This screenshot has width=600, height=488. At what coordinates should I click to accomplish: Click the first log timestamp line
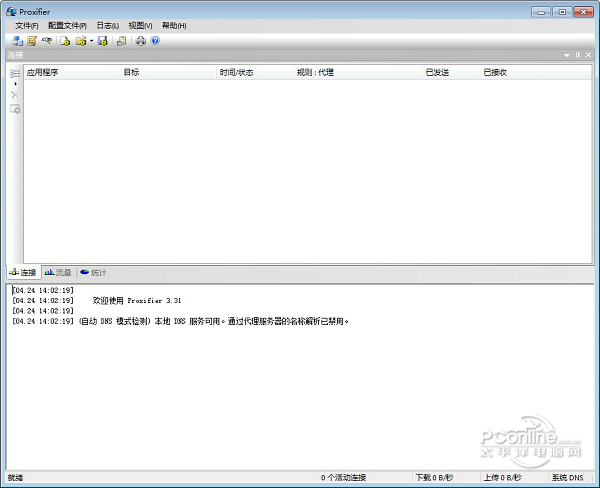point(43,290)
